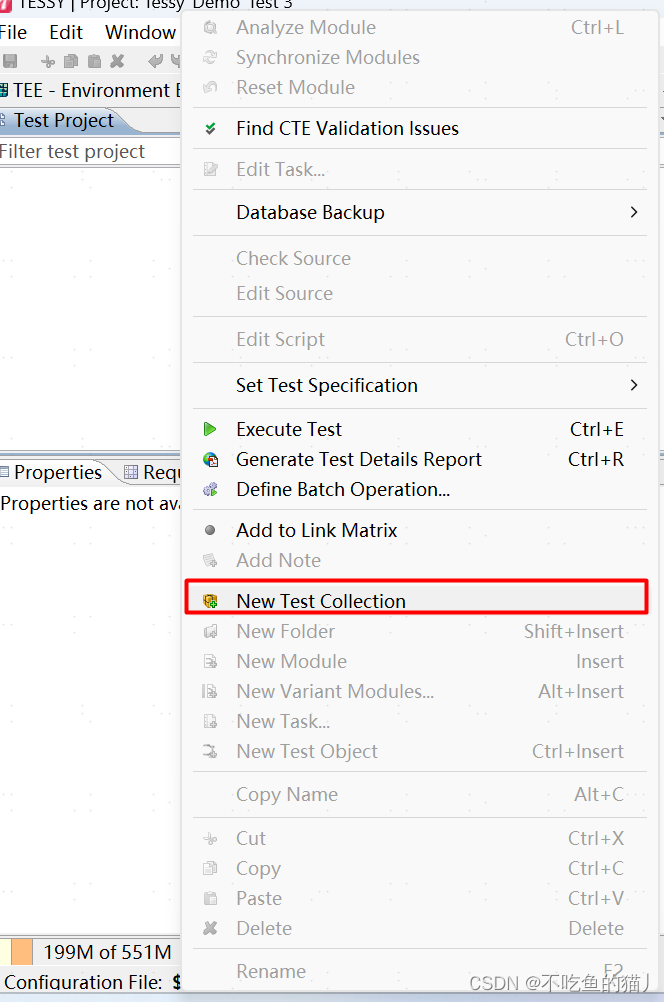Click the gray Add to Link Matrix dot

tap(210, 530)
